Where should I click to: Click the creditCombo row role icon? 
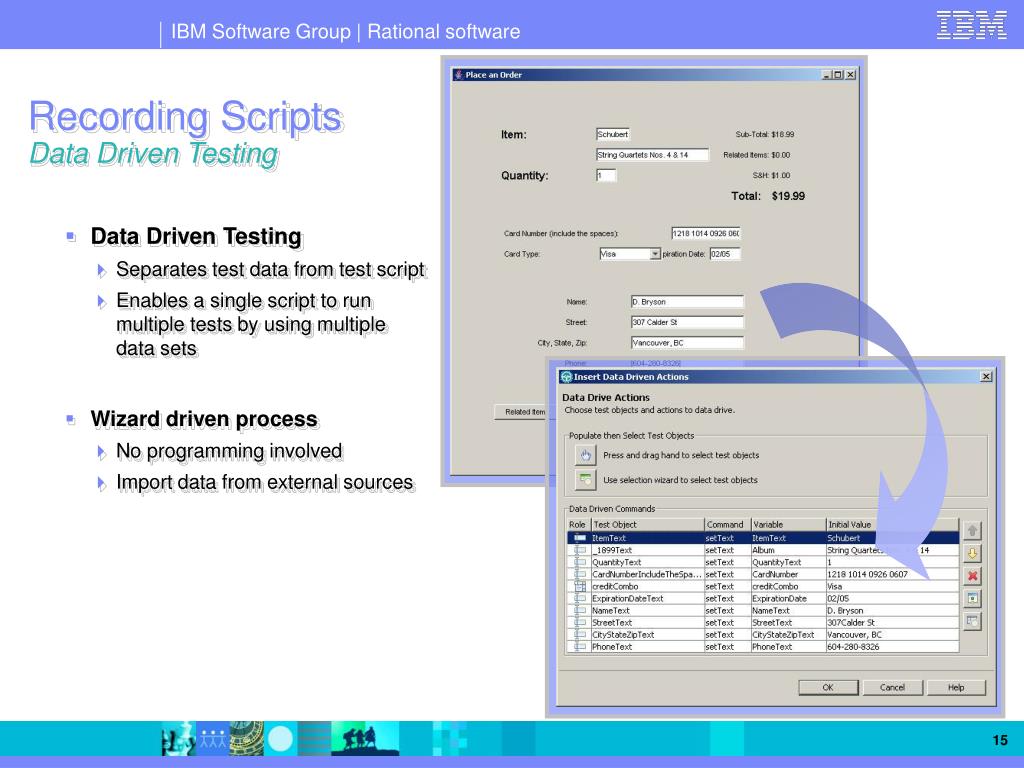coord(579,586)
